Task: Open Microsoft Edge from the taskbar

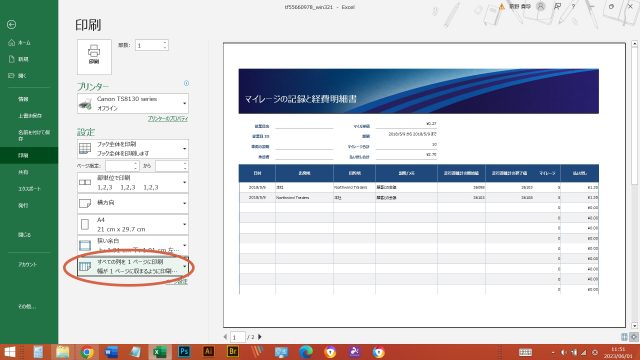Action: coord(305,352)
